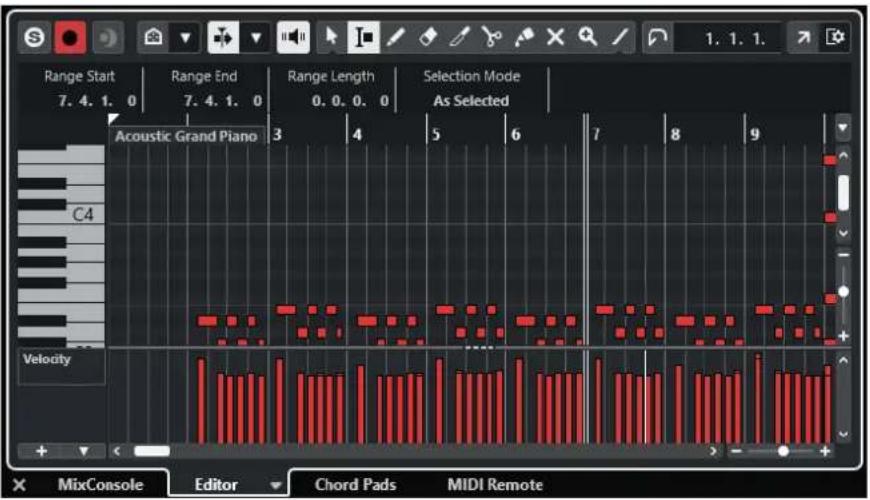
Task: Switch to the MixConsole tab
Action: tap(100, 484)
